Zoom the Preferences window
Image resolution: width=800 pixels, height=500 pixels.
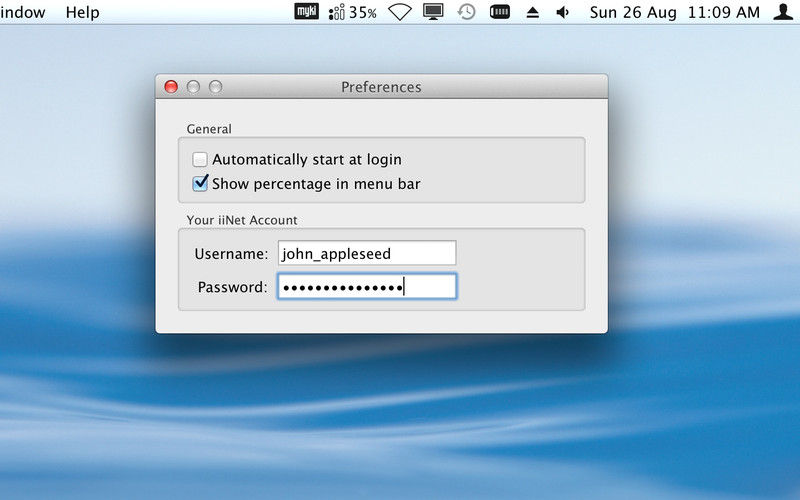point(215,87)
